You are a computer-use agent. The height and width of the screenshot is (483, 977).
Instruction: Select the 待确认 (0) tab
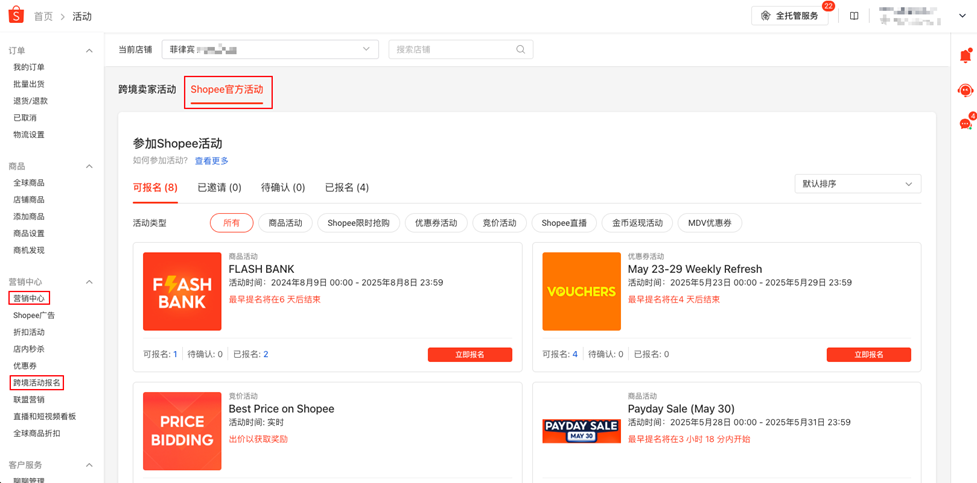283,187
